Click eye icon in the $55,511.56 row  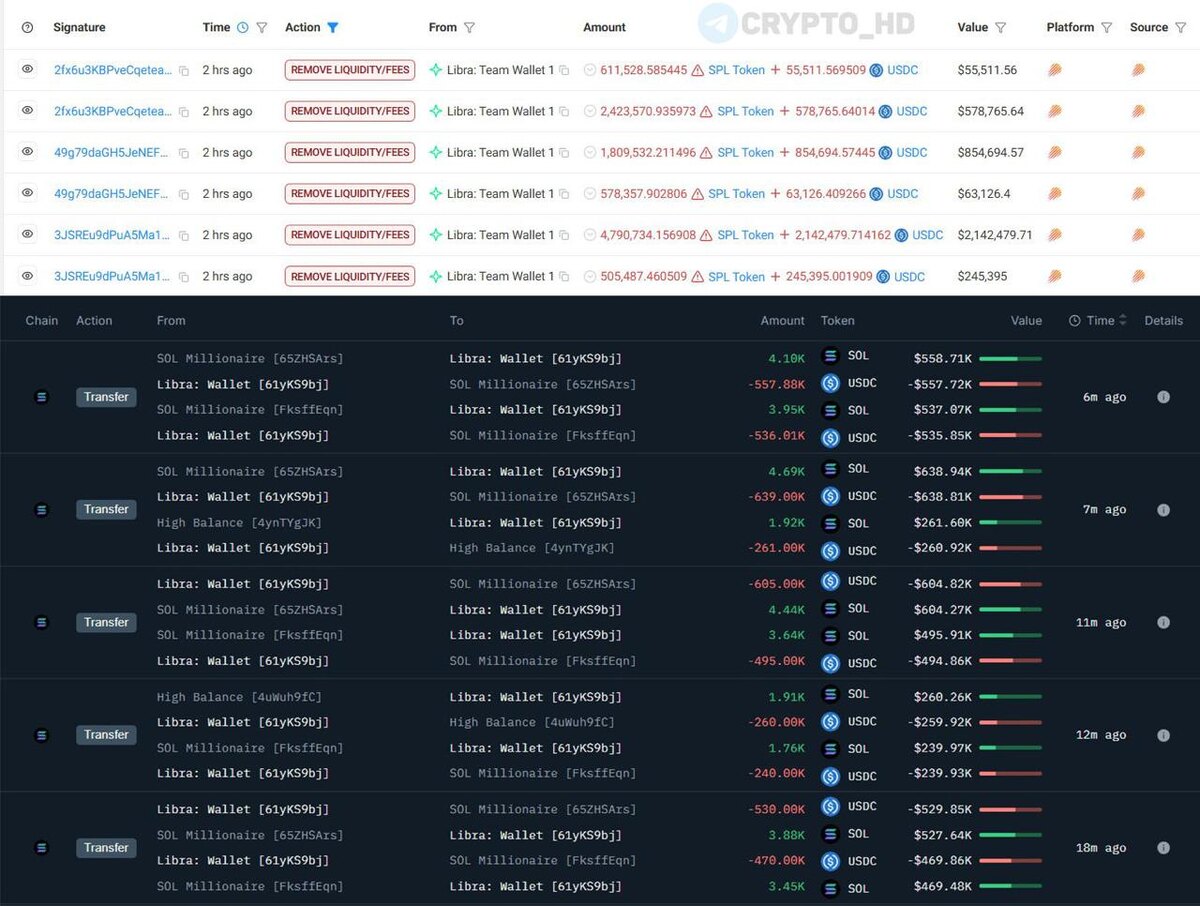pyautogui.click(x=28, y=70)
